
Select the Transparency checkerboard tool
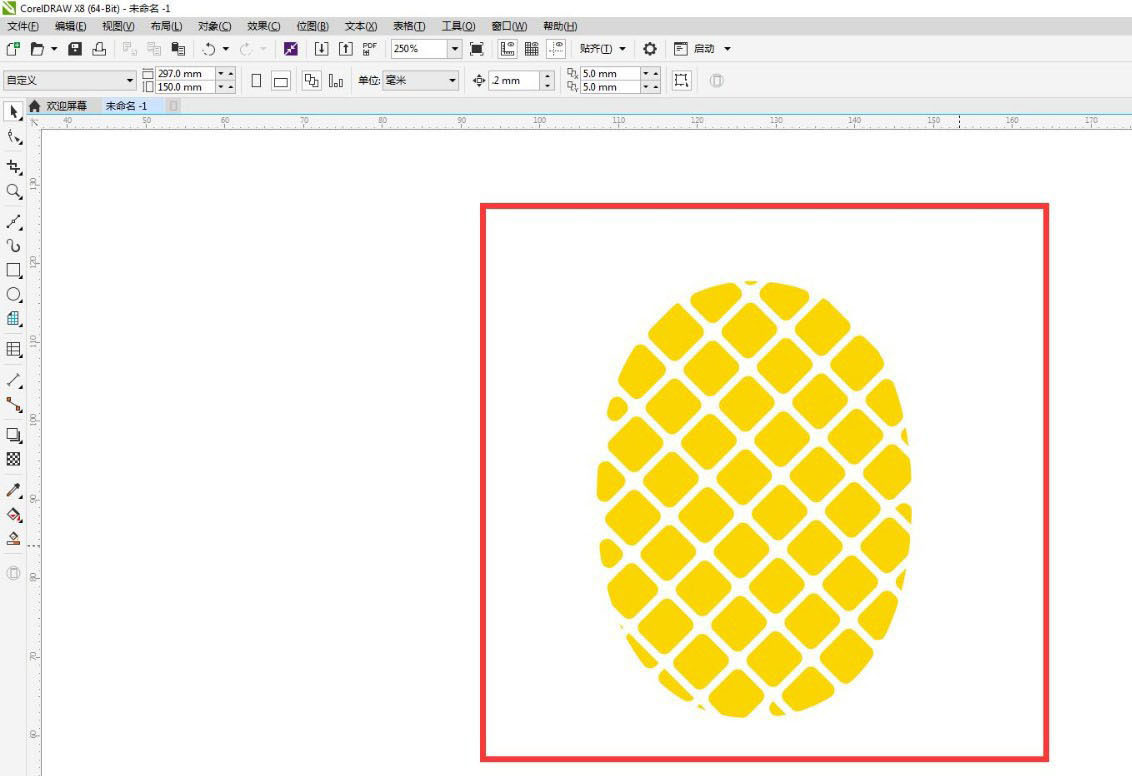click(14, 459)
